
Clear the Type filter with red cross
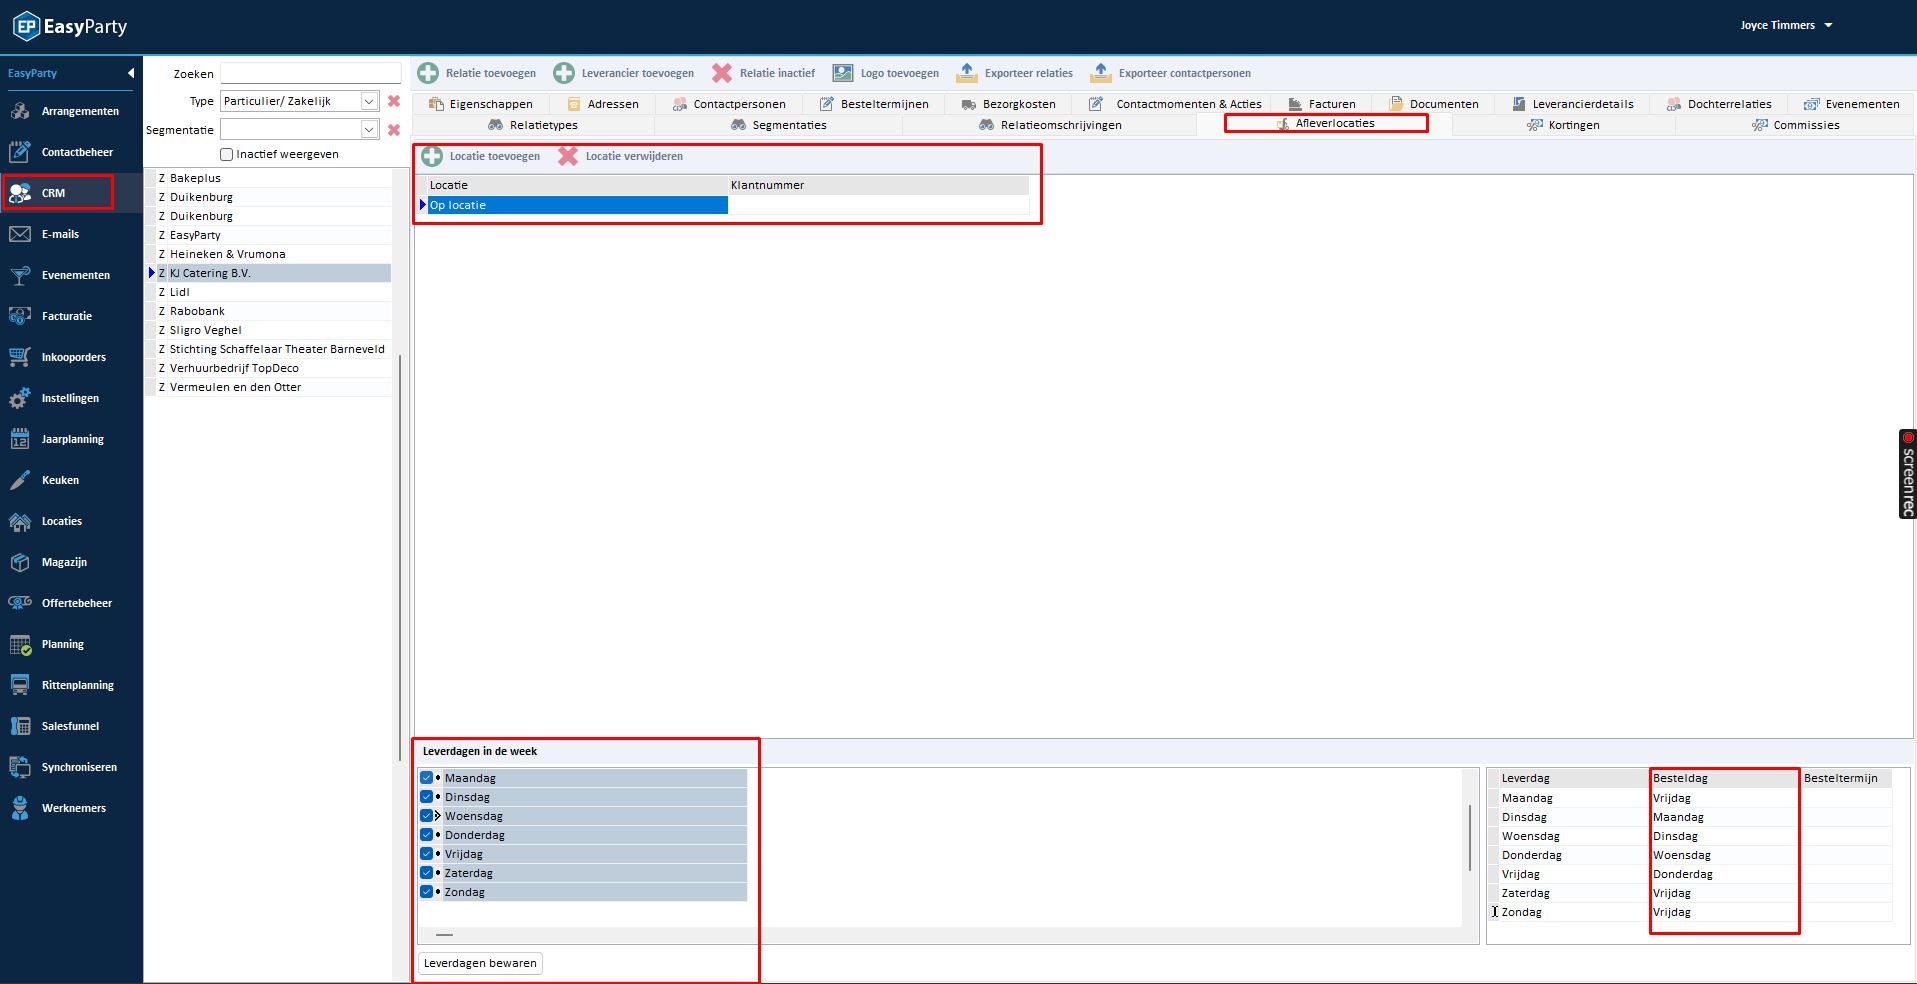pyautogui.click(x=394, y=101)
